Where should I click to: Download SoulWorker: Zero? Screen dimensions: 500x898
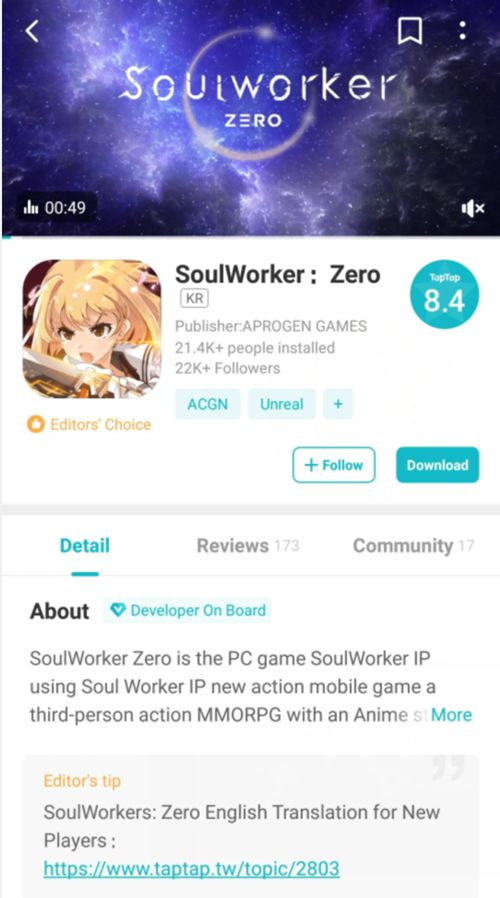438,465
